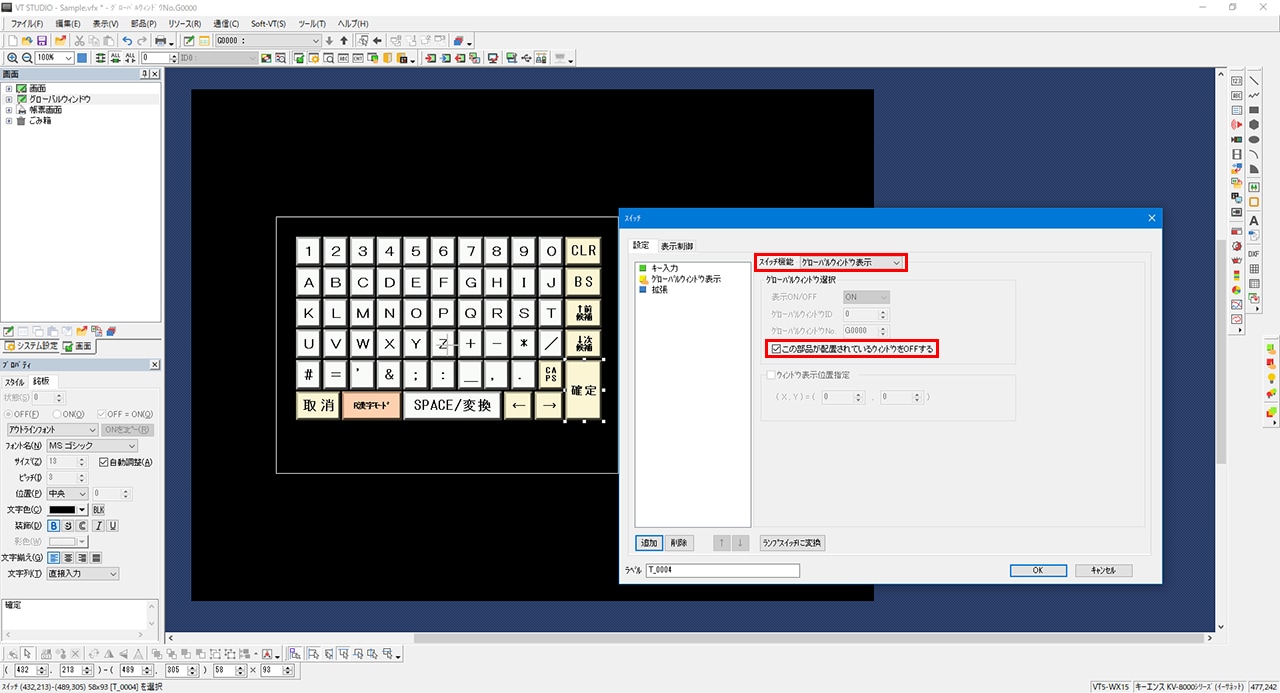Toggle the Bold decoration button

coord(53,526)
